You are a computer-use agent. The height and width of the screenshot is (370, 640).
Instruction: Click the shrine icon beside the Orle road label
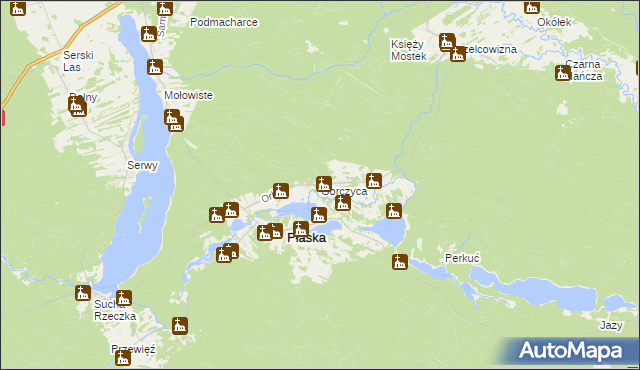coord(281,191)
